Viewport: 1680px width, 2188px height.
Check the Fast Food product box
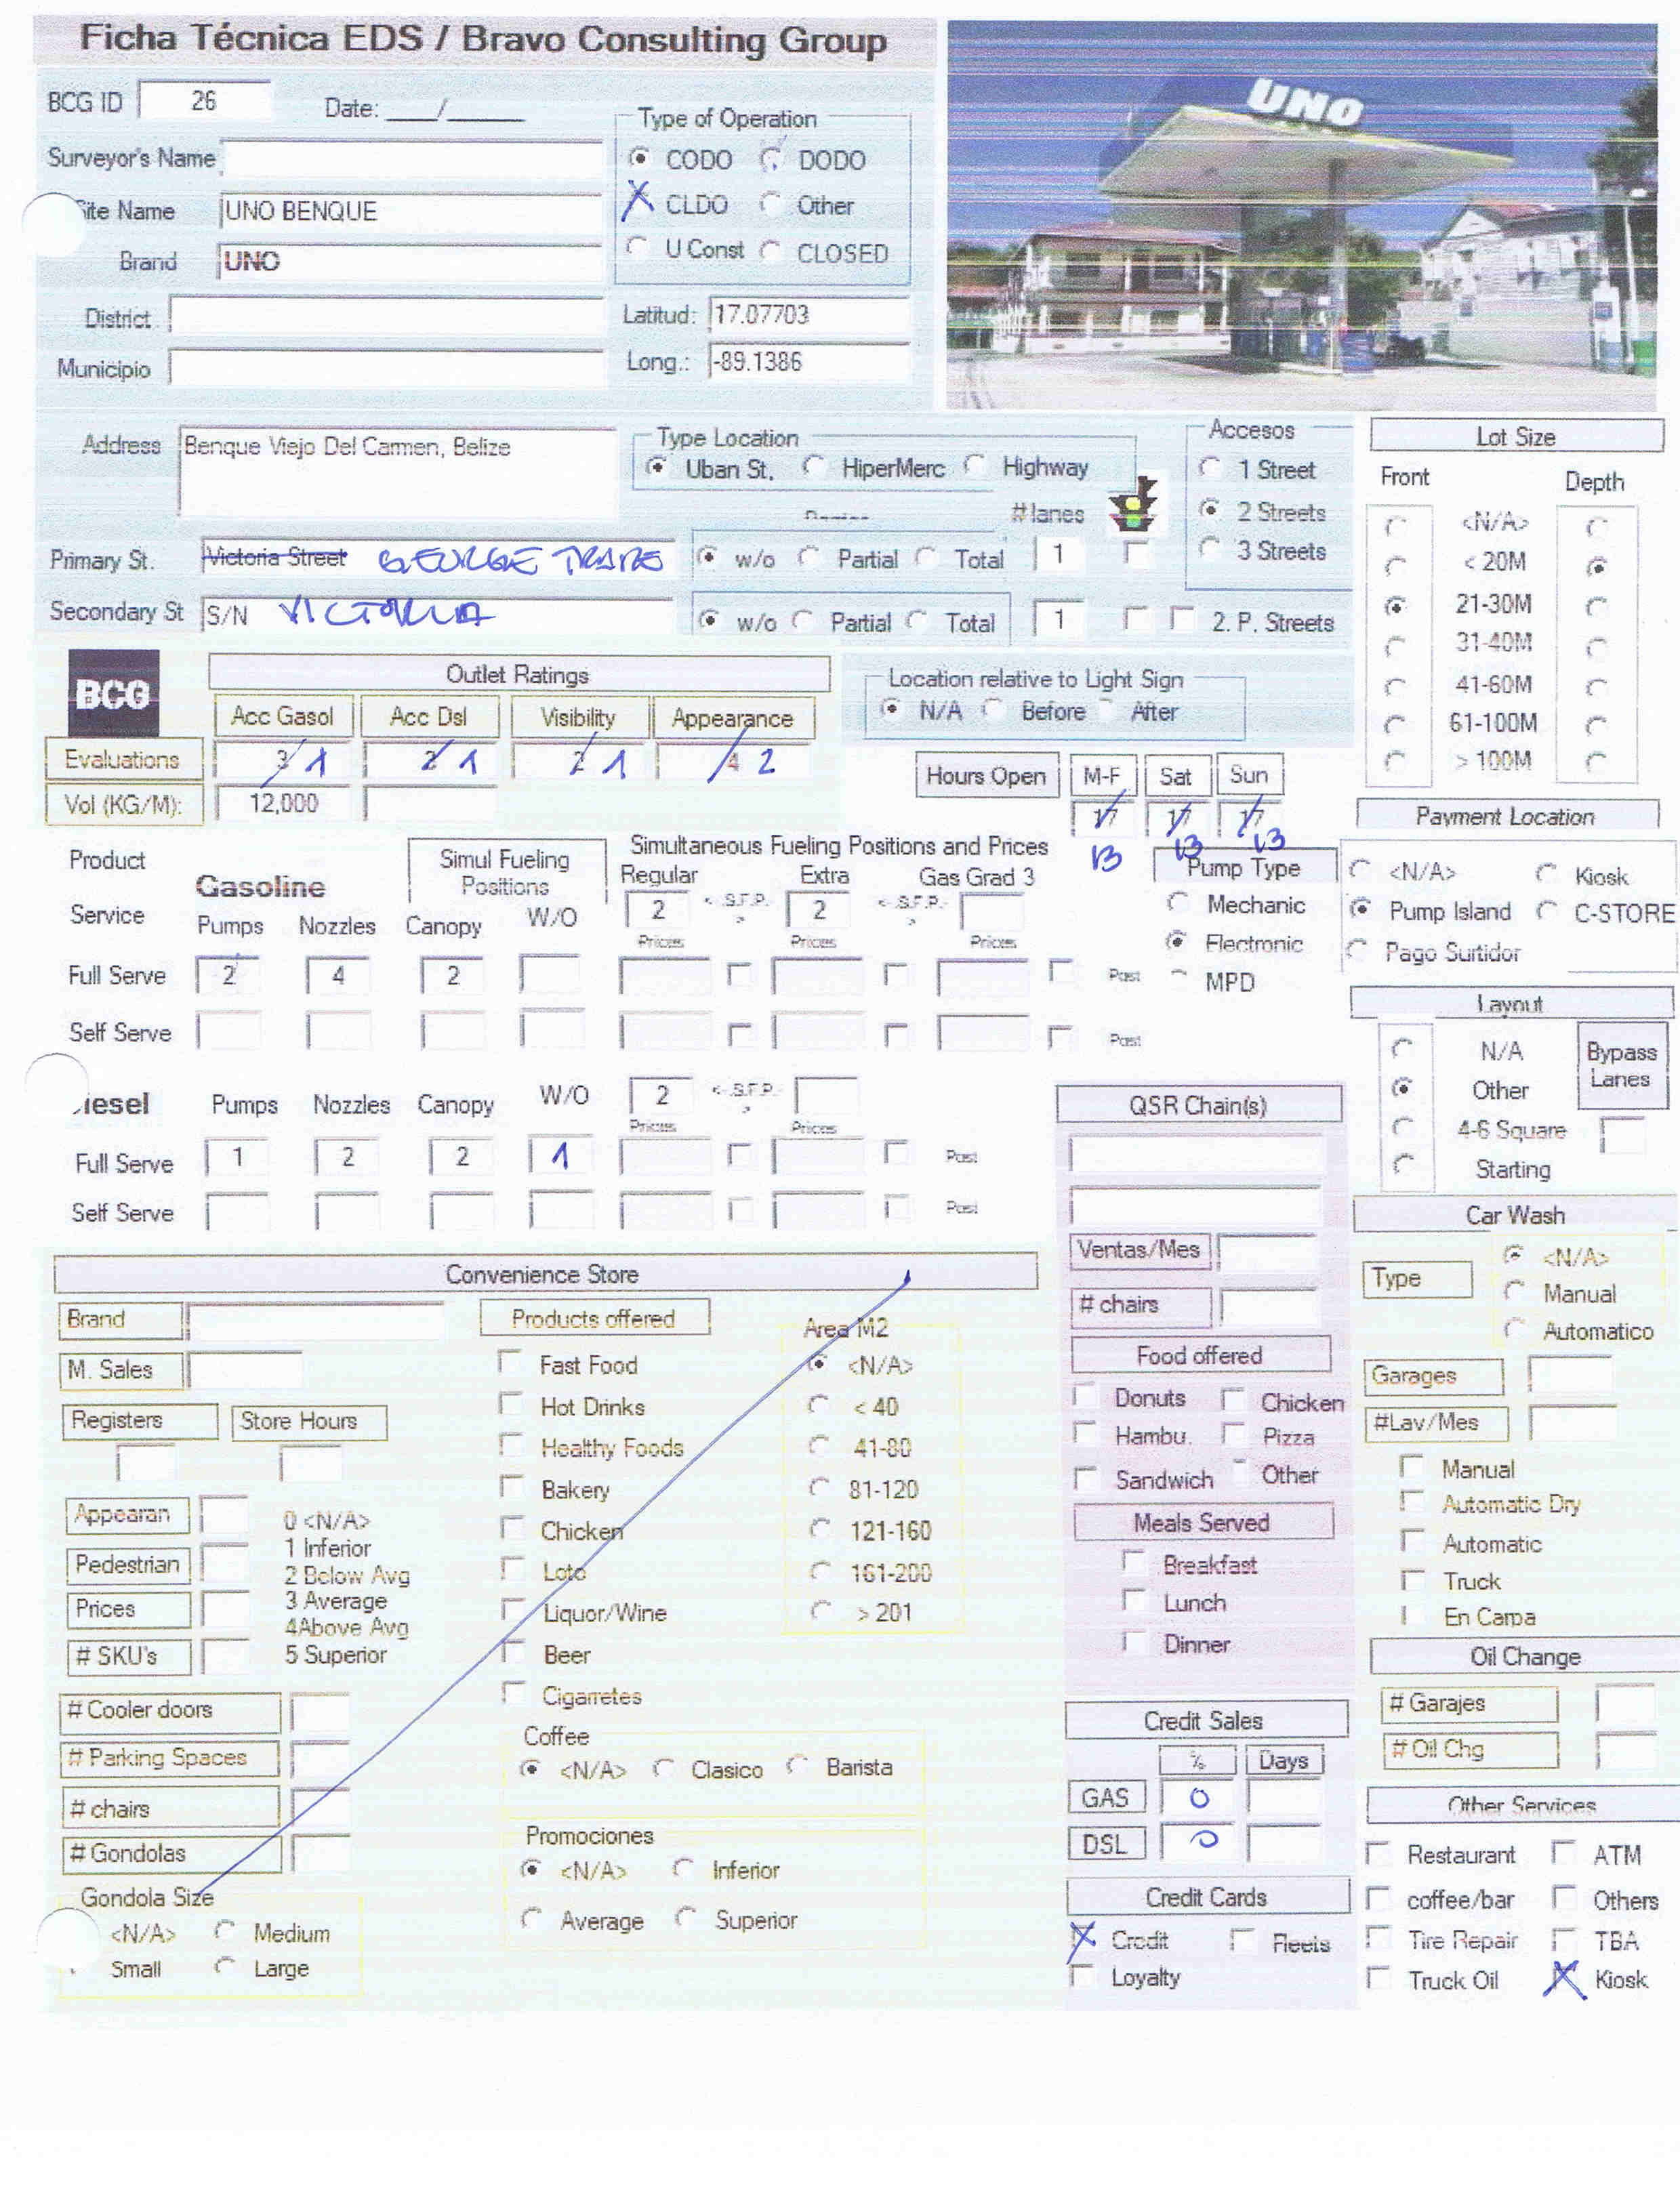coord(511,1363)
